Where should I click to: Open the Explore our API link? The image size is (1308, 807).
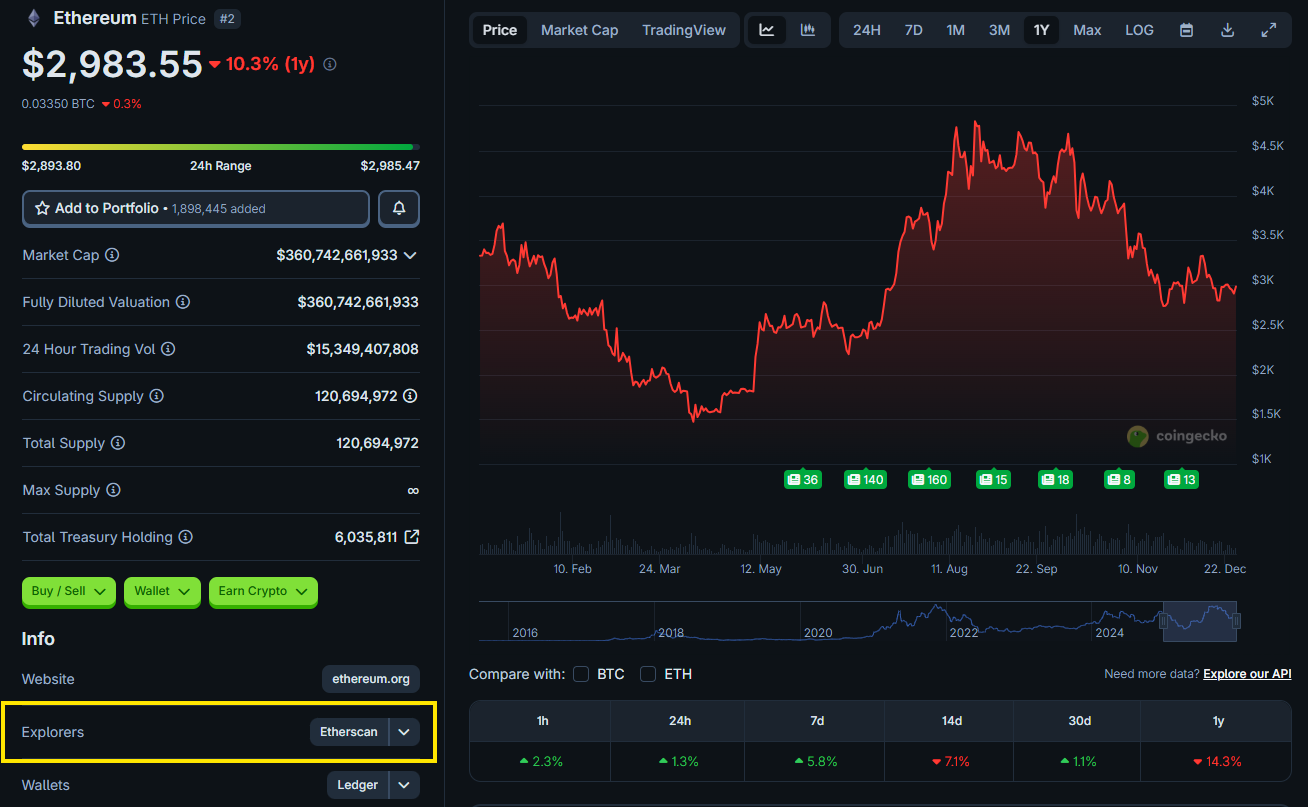point(1247,674)
